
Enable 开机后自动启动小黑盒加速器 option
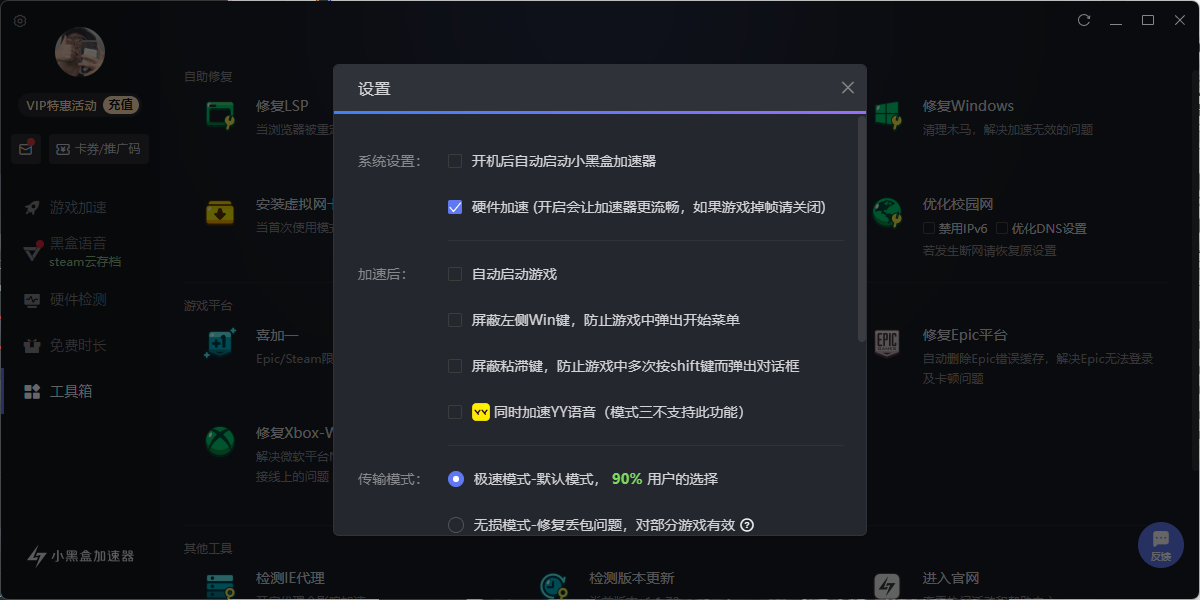click(x=455, y=158)
